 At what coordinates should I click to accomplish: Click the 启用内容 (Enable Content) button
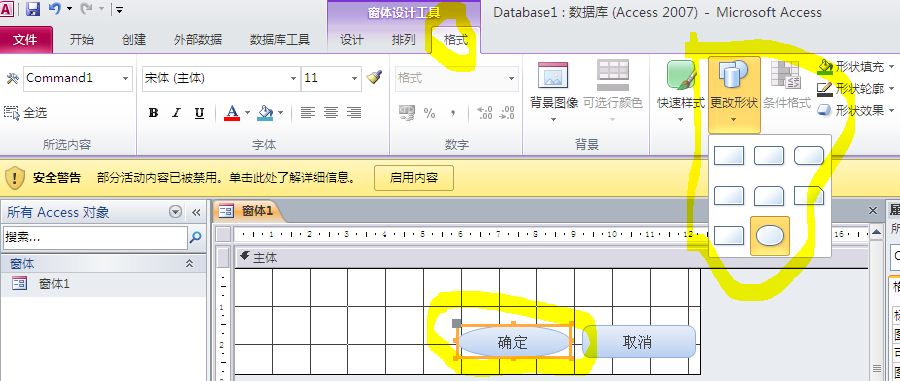tap(414, 178)
